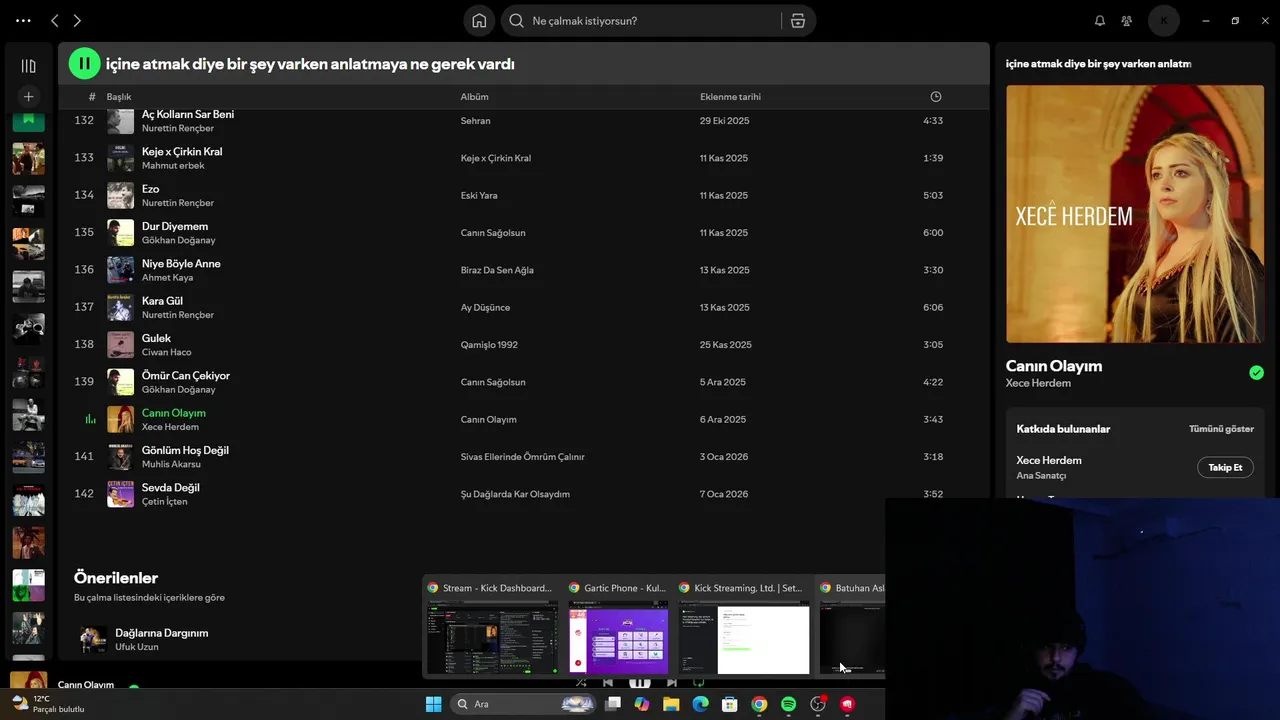The image size is (1280, 720).
Task: Open Microsoft Edge from the taskbar
Action: pyautogui.click(x=701, y=704)
